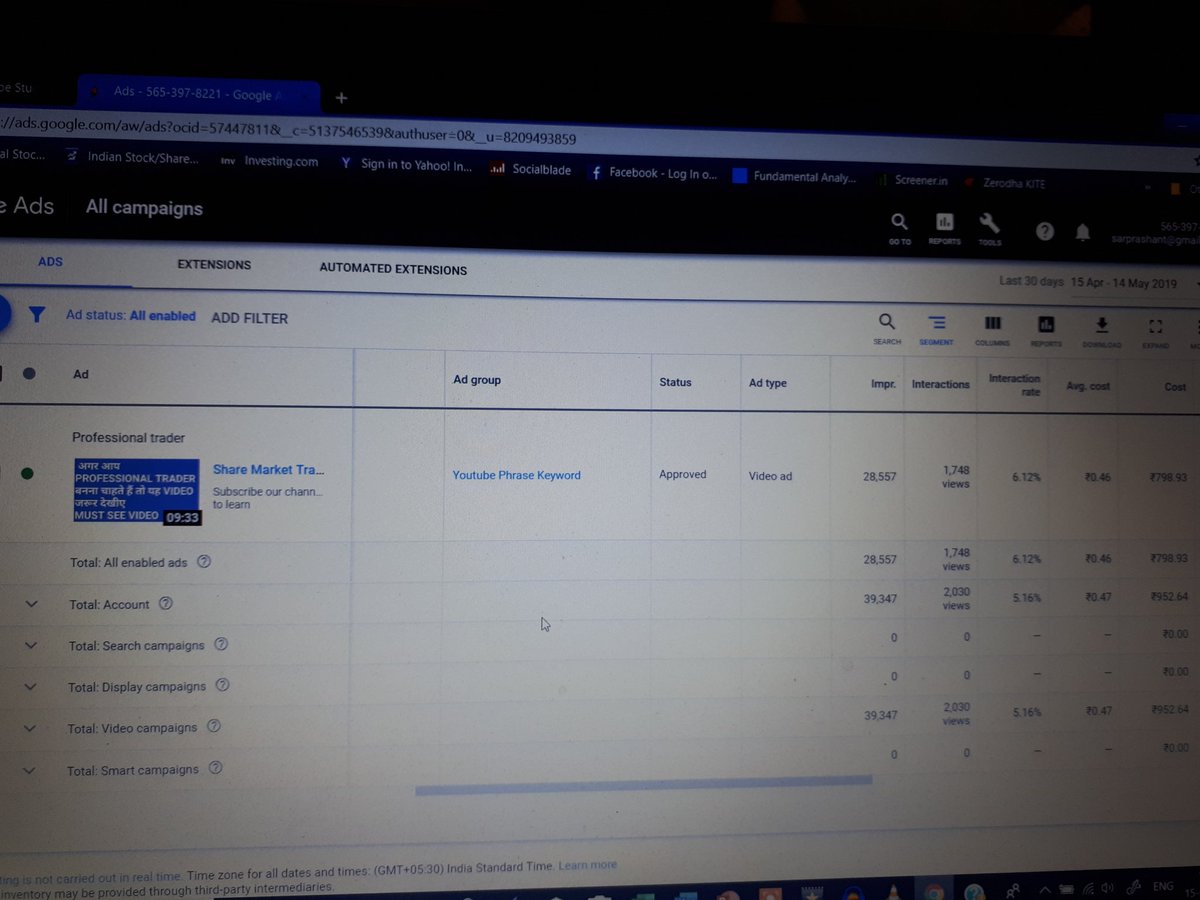Image resolution: width=1200 pixels, height=900 pixels.
Task: Select the Ads - 565-397-8221 browser tab
Action: coord(200,95)
